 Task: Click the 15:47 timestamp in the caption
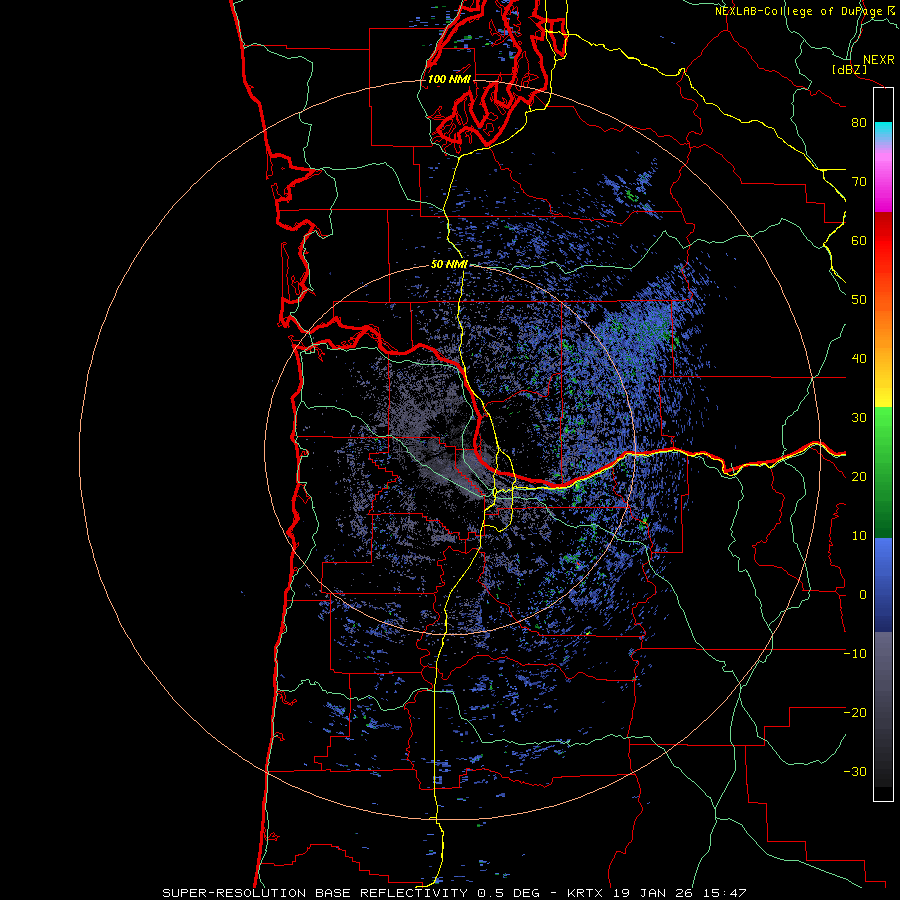pyautogui.click(x=727, y=893)
